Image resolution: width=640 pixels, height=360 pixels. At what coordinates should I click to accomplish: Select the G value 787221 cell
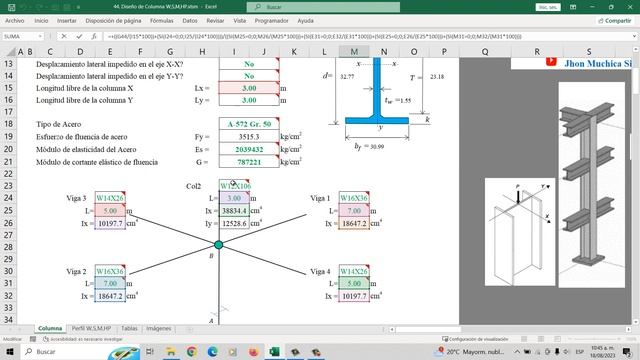(249, 162)
